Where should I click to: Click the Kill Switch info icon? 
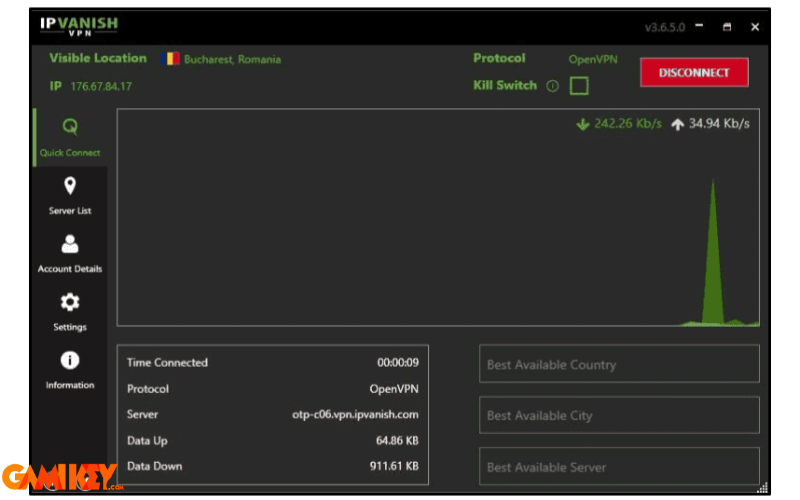click(552, 86)
